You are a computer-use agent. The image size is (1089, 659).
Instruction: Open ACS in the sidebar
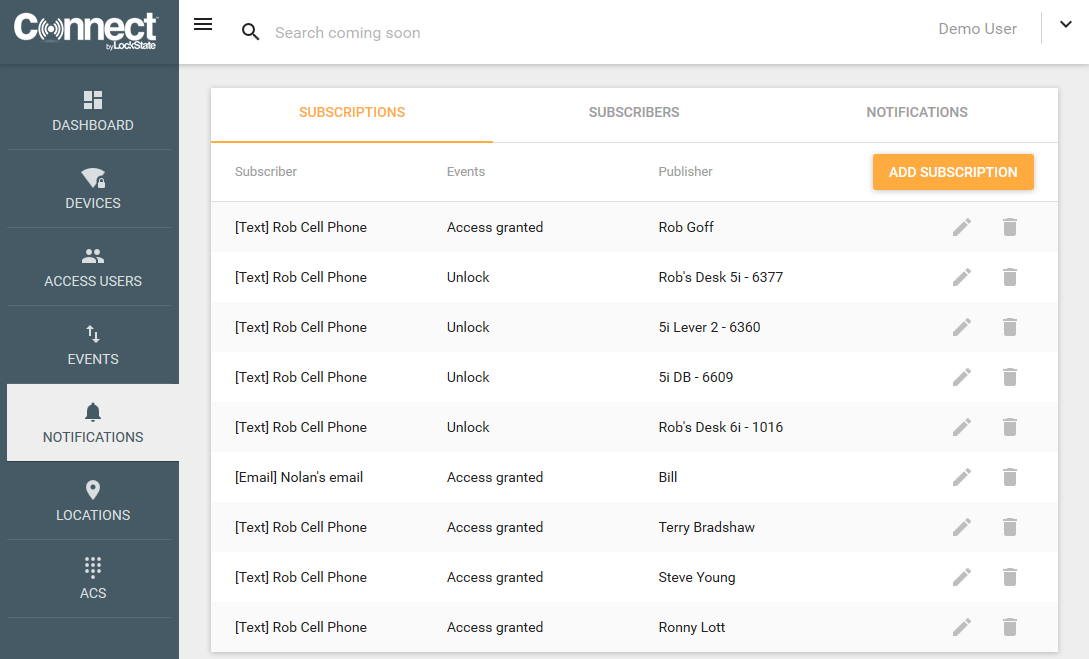[x=93, y=579]
